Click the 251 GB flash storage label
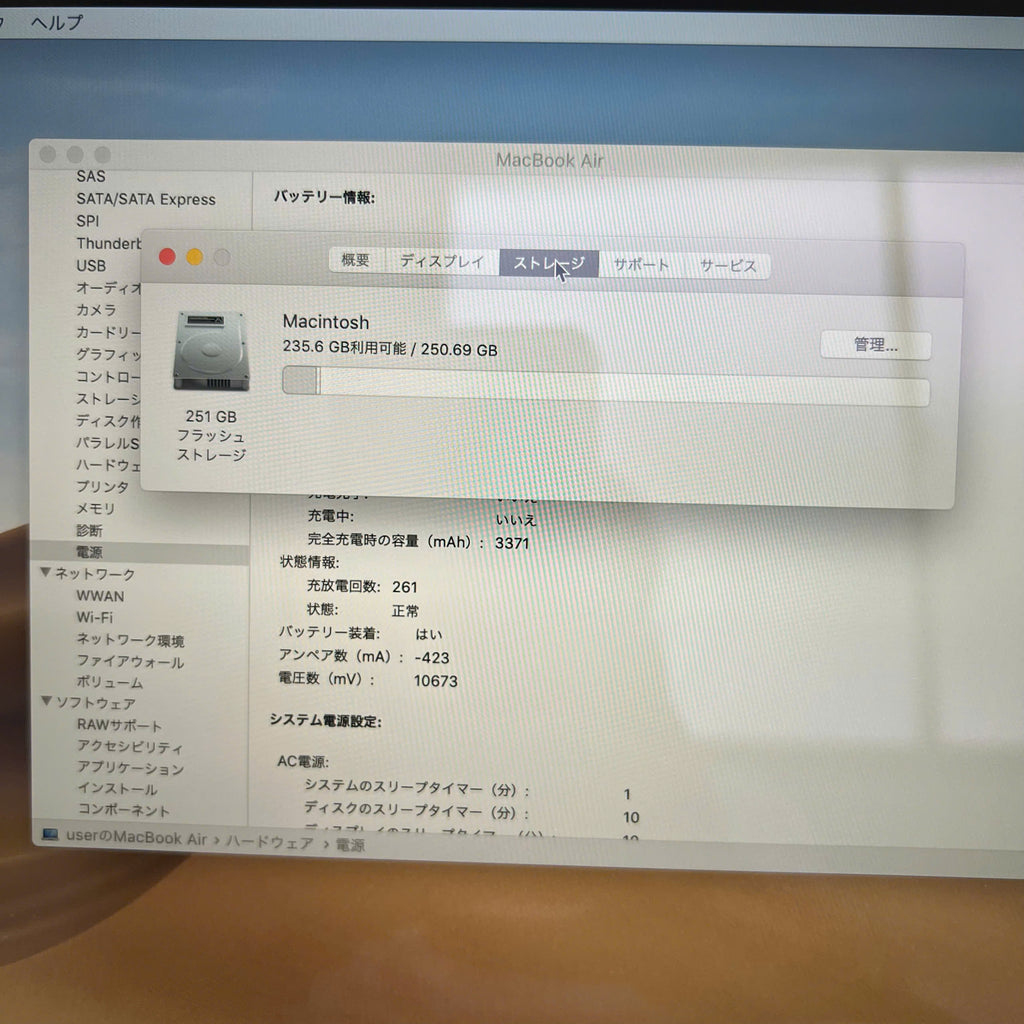The height and width of the screenshot is (1024, 1024). point(211,436)
